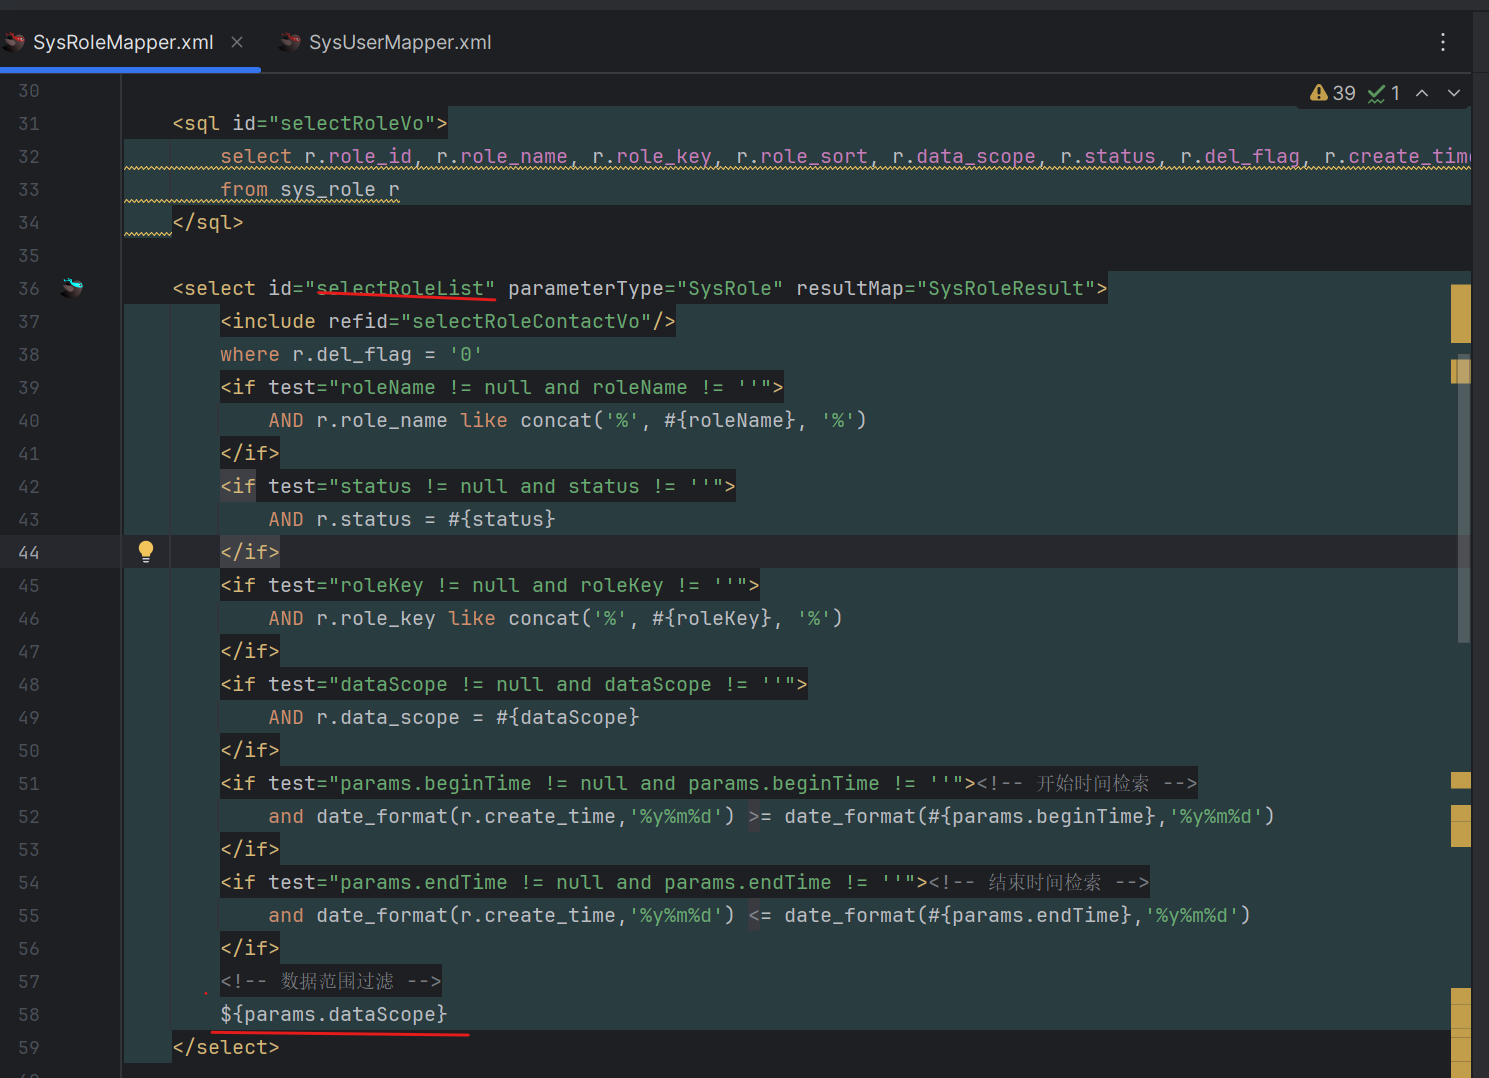The height and width of the screenshot is (1078, 1489).
Task: Click the selectRoleList id value
Action: [400, 288]
